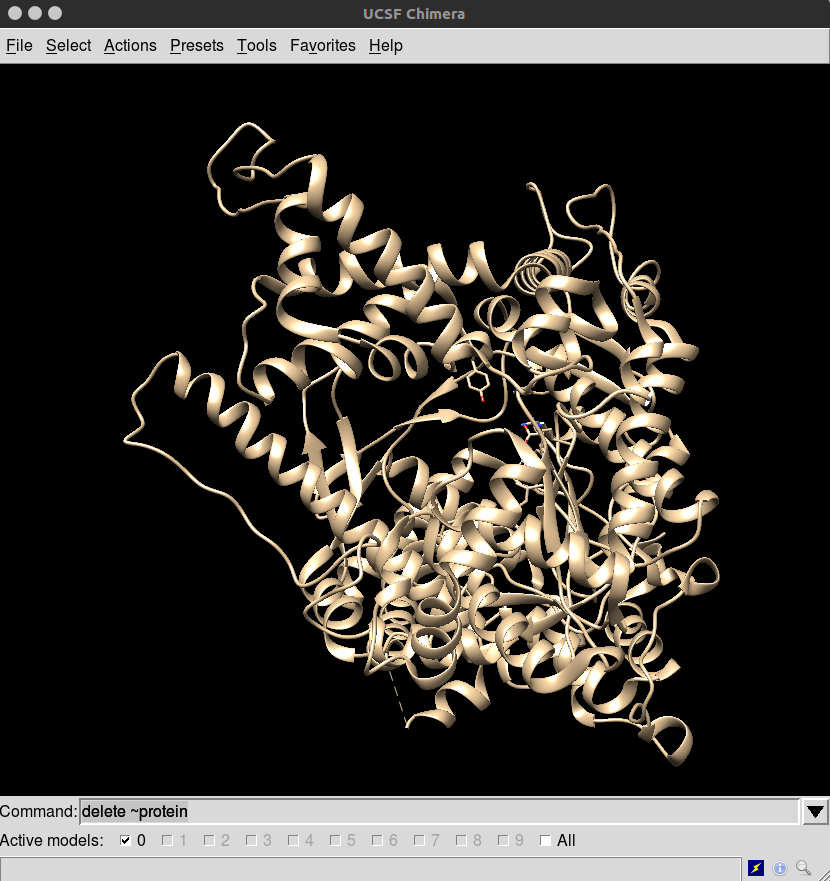Enable the All active models checkbox
830x881 pixels.
click(545, 841)
